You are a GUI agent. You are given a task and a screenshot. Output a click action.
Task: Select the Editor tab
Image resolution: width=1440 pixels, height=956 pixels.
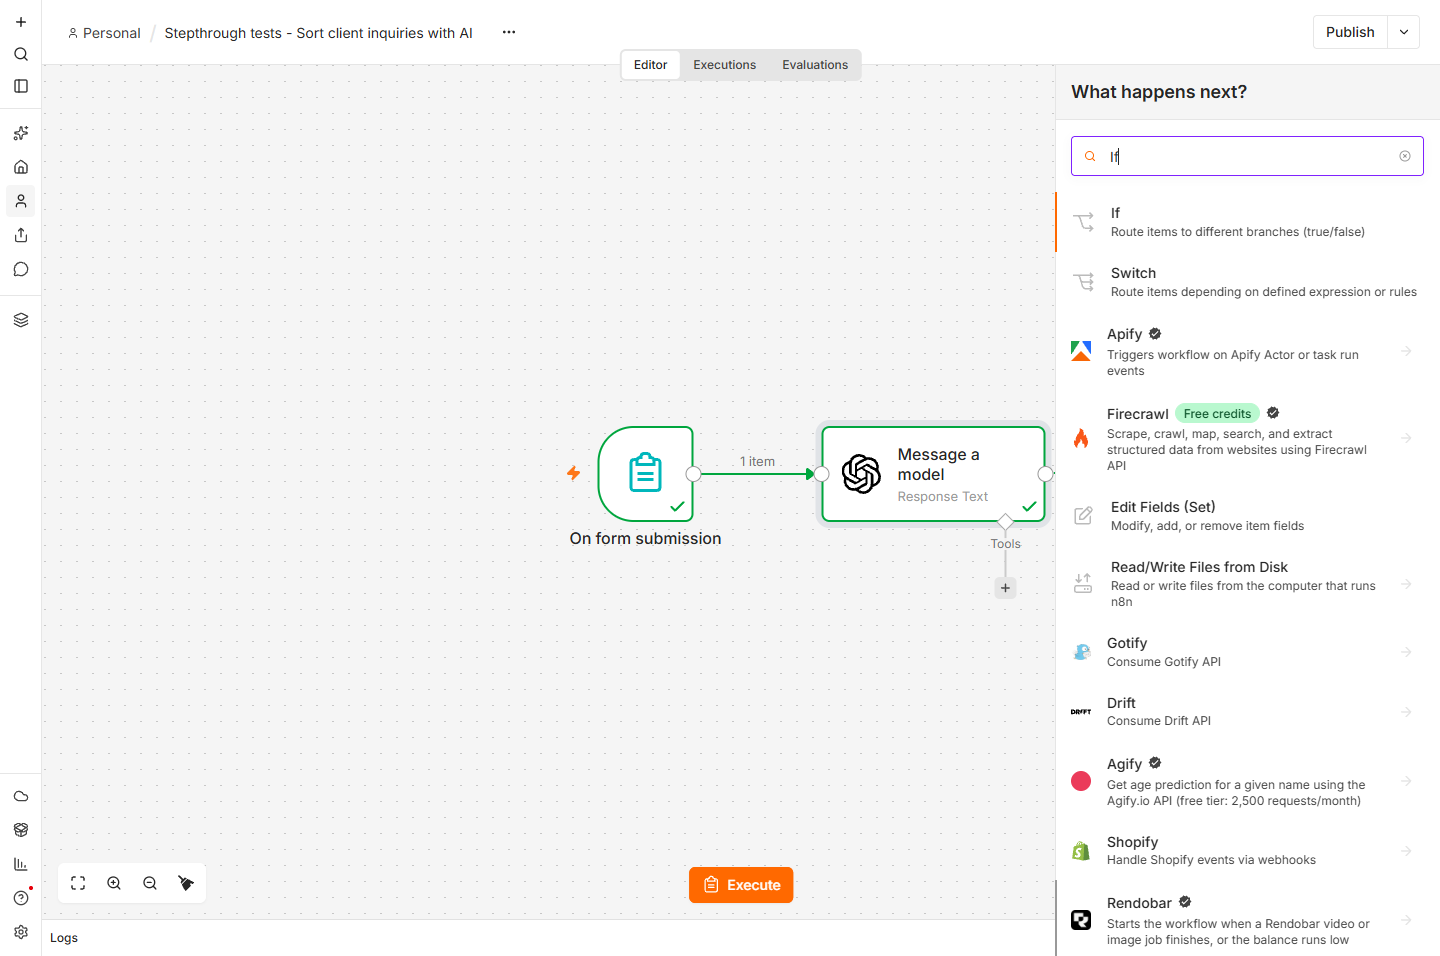coord(650,65)
